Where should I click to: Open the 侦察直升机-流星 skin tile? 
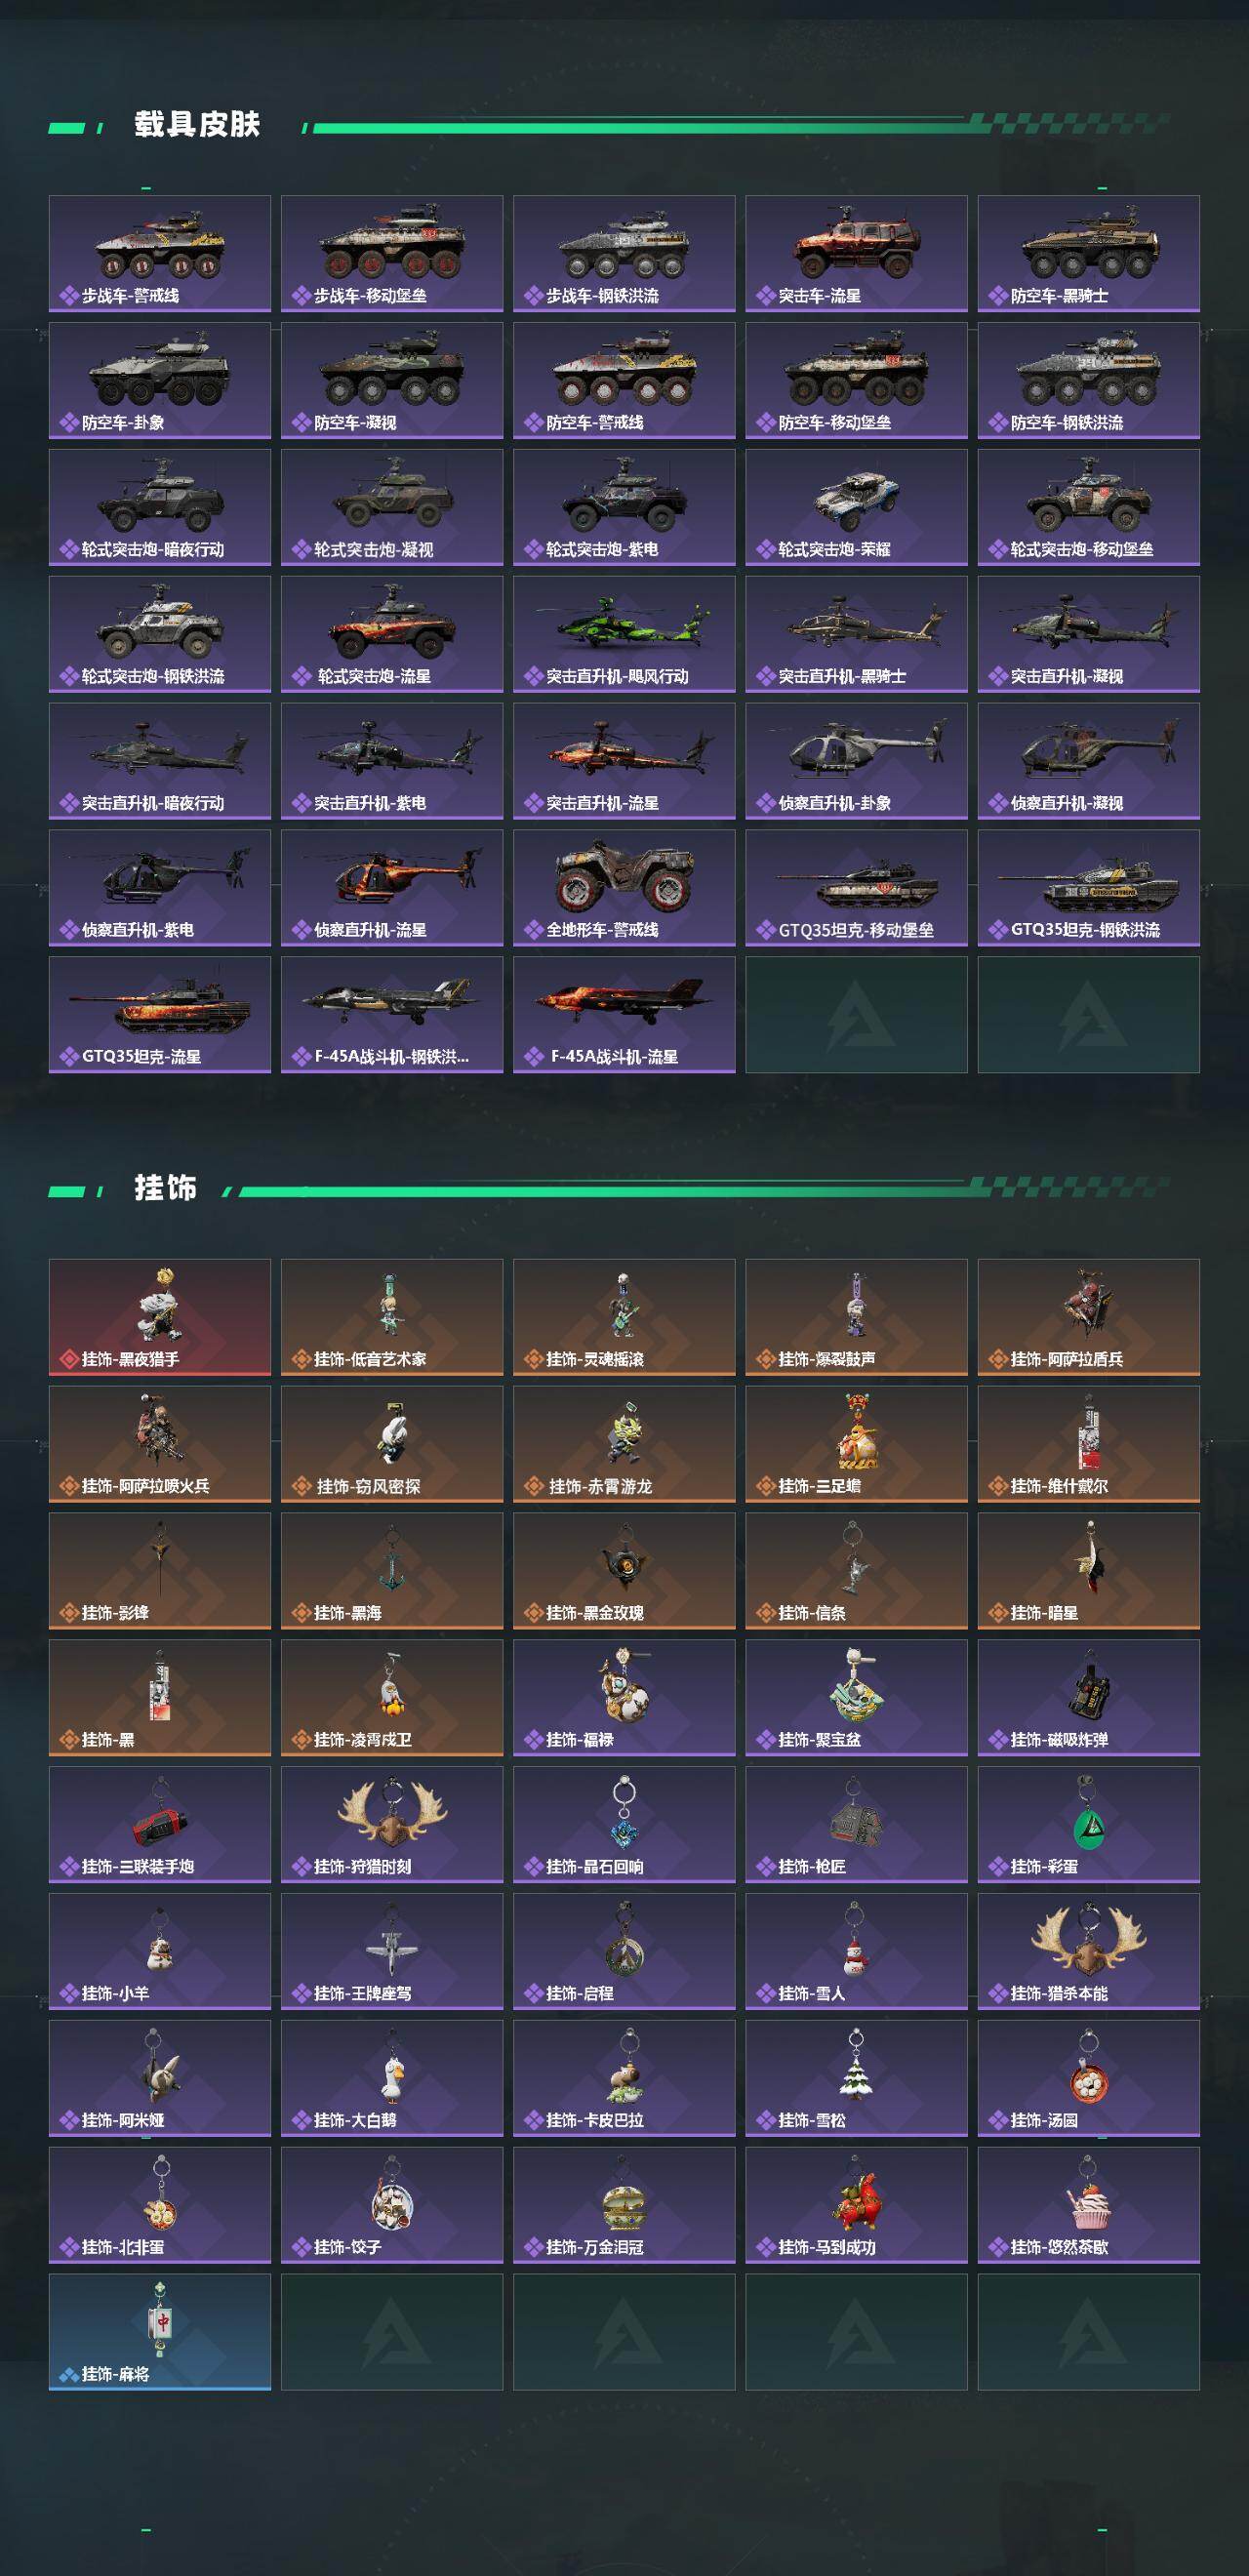(392, 888)
